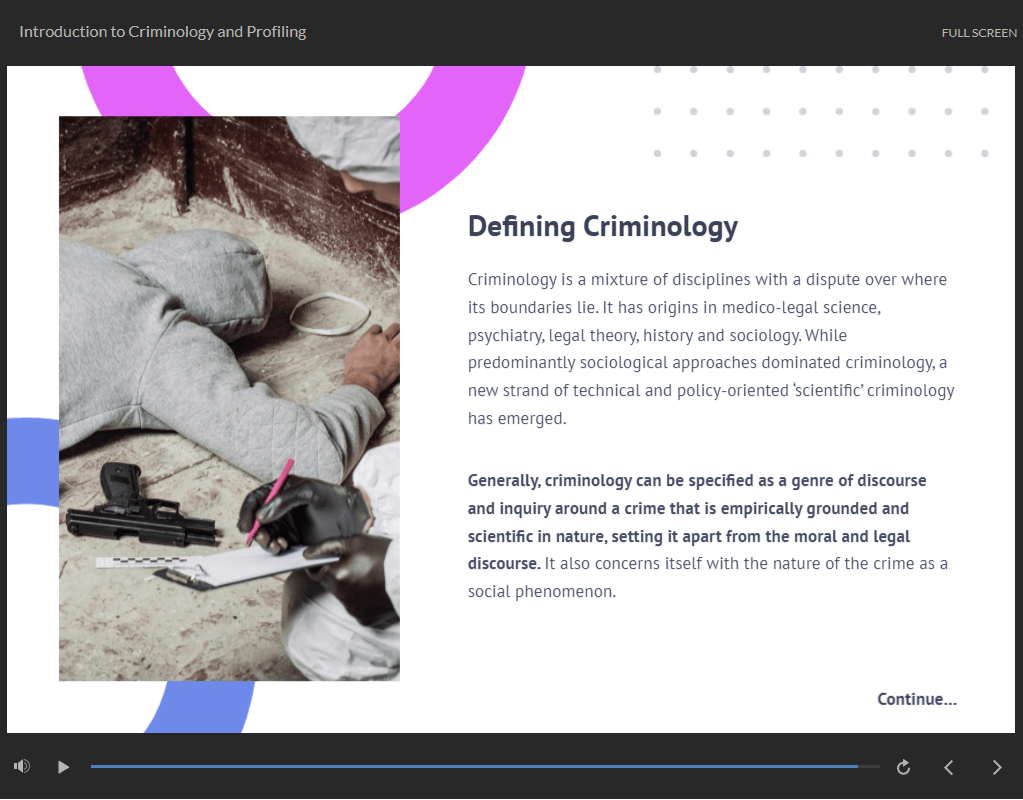This screenshot has width=1023, height=800.
Task: Select the Defining Criminology heading
Action: [602, 226]
